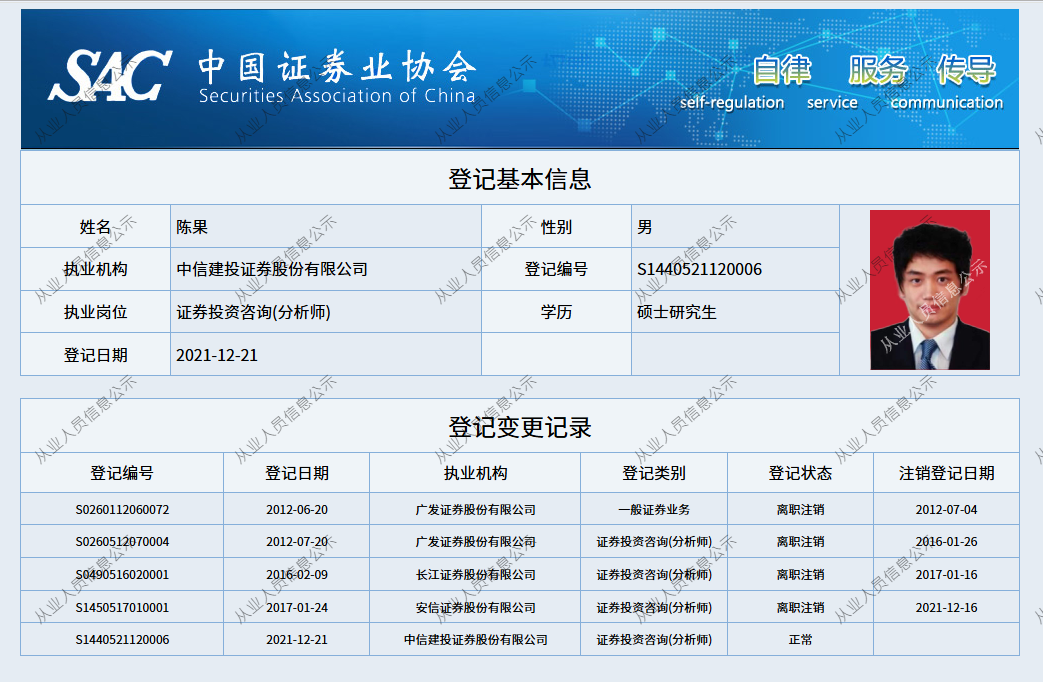Click registration number S1440521120006 in basic info

click(698, 269)
